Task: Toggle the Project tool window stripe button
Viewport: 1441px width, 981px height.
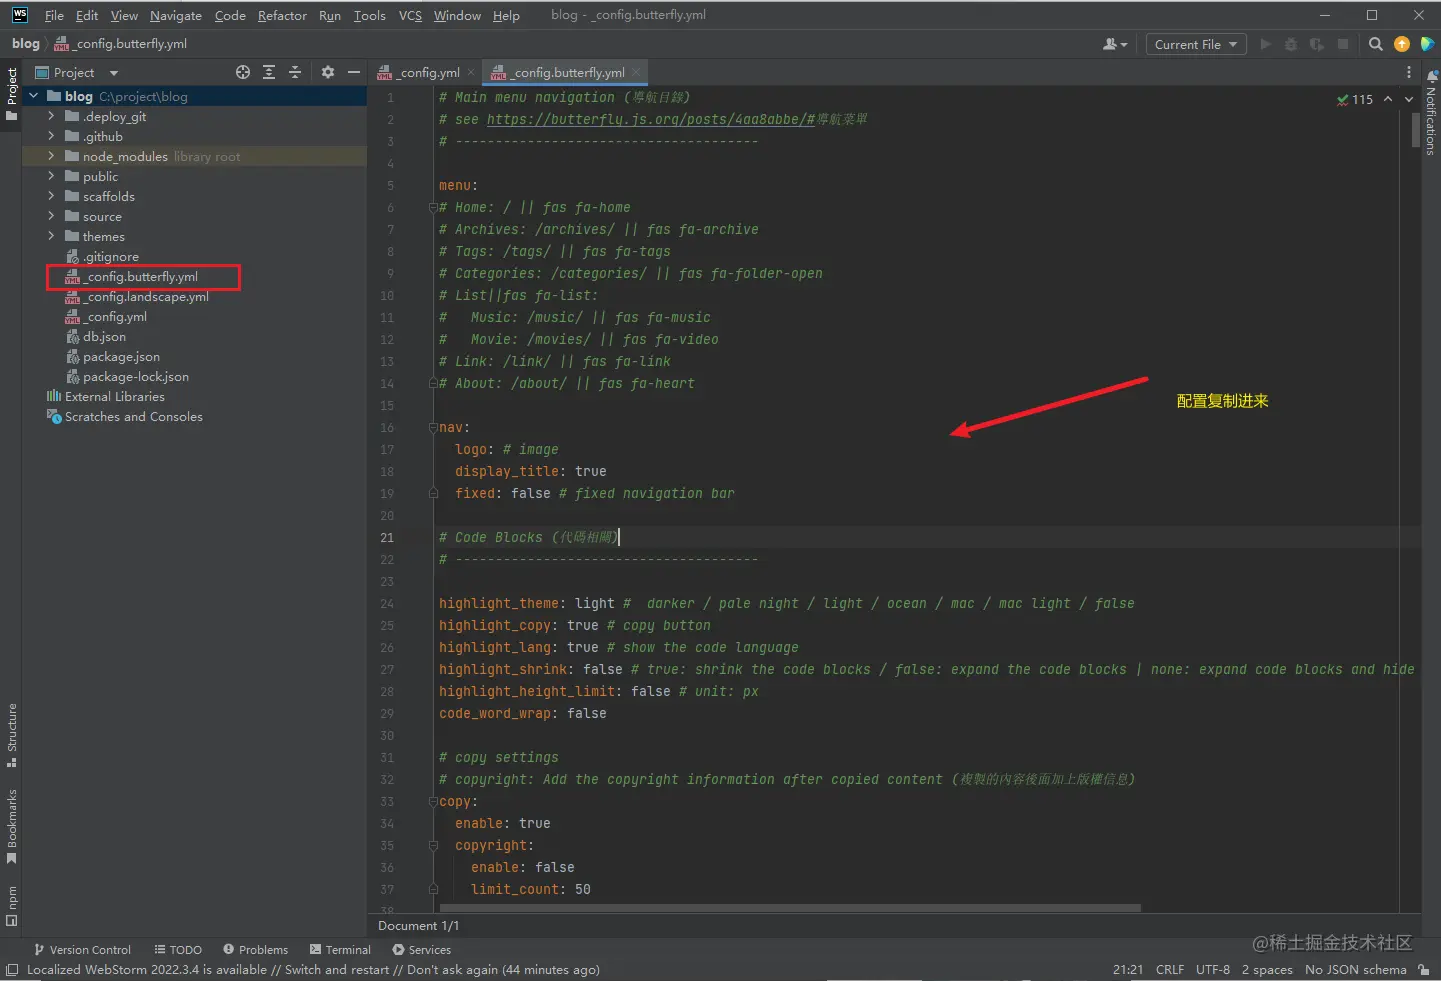Action: coord(12,94)
